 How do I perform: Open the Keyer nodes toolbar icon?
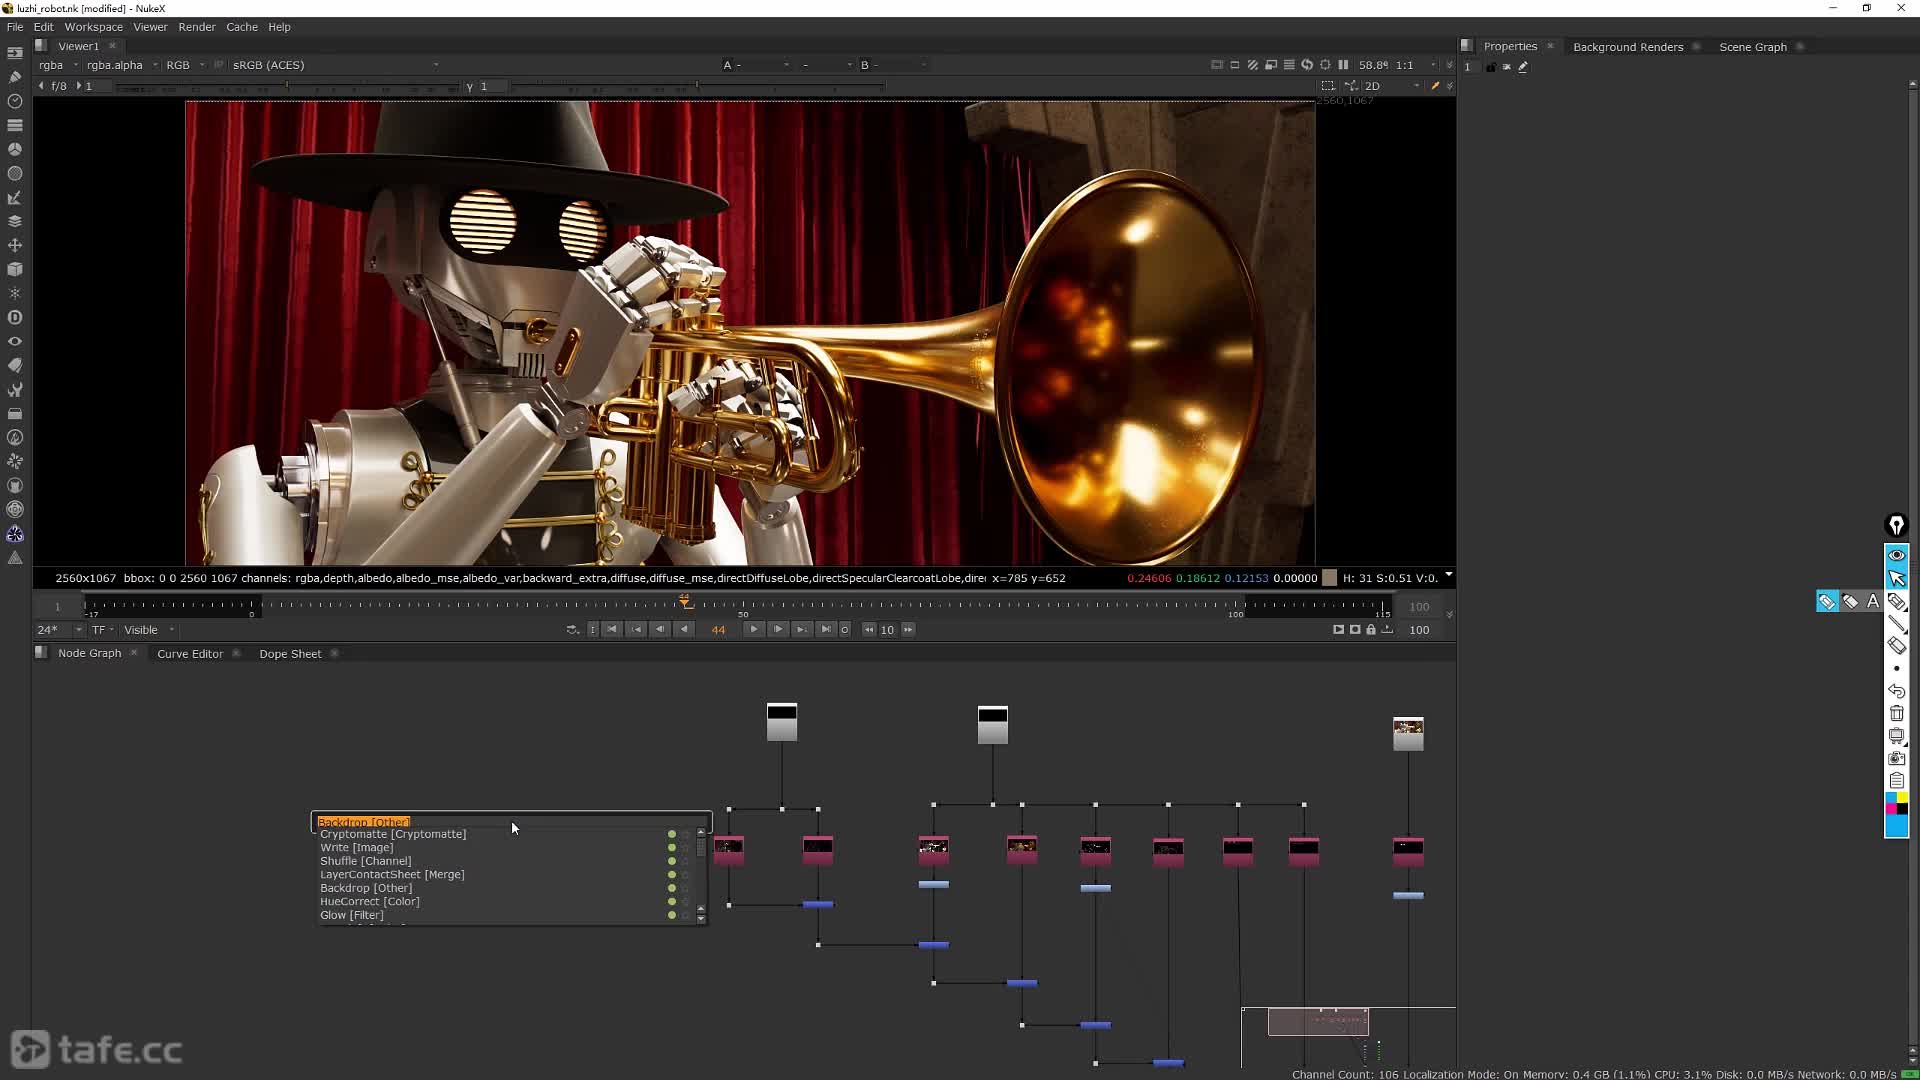[15, 197]
